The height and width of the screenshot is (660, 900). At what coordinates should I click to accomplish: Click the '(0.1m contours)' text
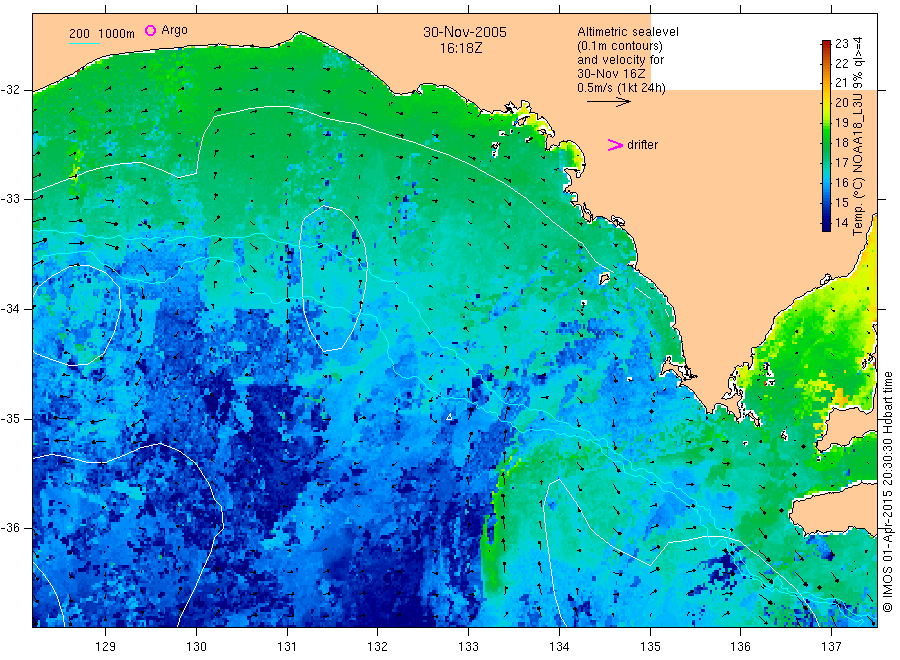pos(620,46)
